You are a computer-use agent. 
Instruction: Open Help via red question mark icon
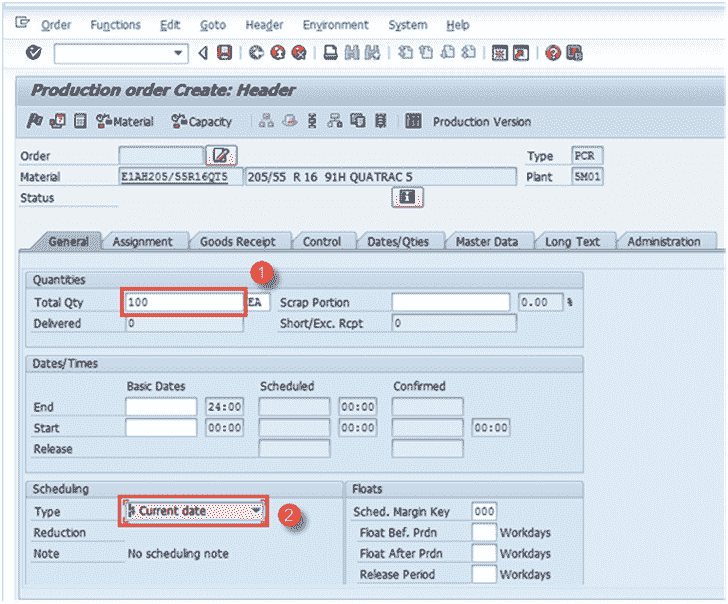pos(552,53)
